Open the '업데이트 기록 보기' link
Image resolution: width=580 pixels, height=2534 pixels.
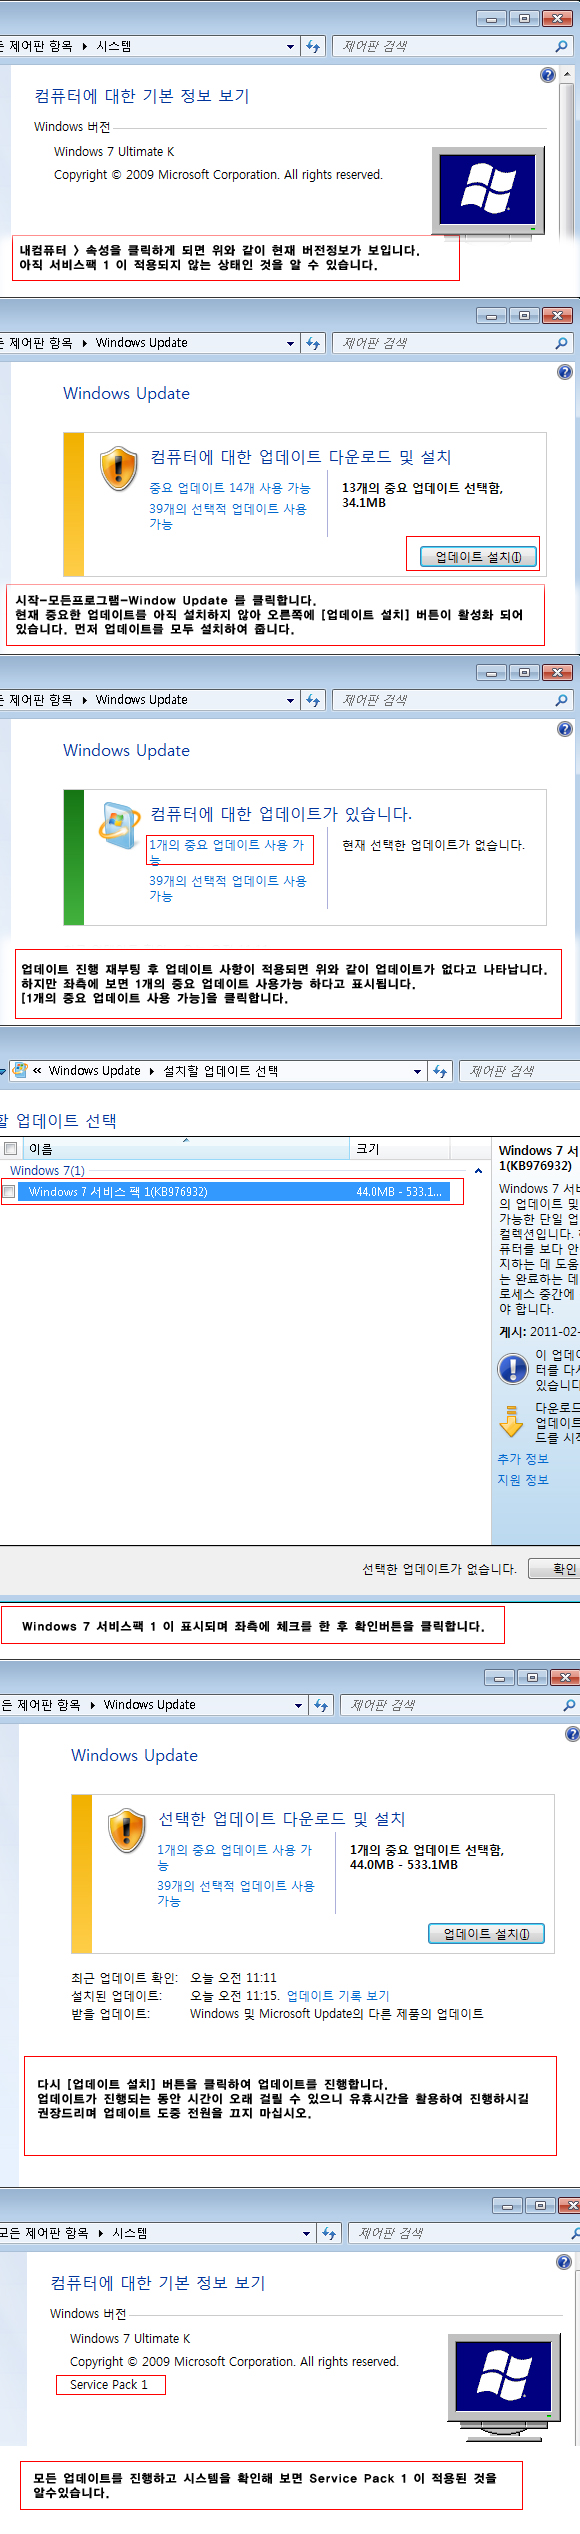click(338, 1995)
